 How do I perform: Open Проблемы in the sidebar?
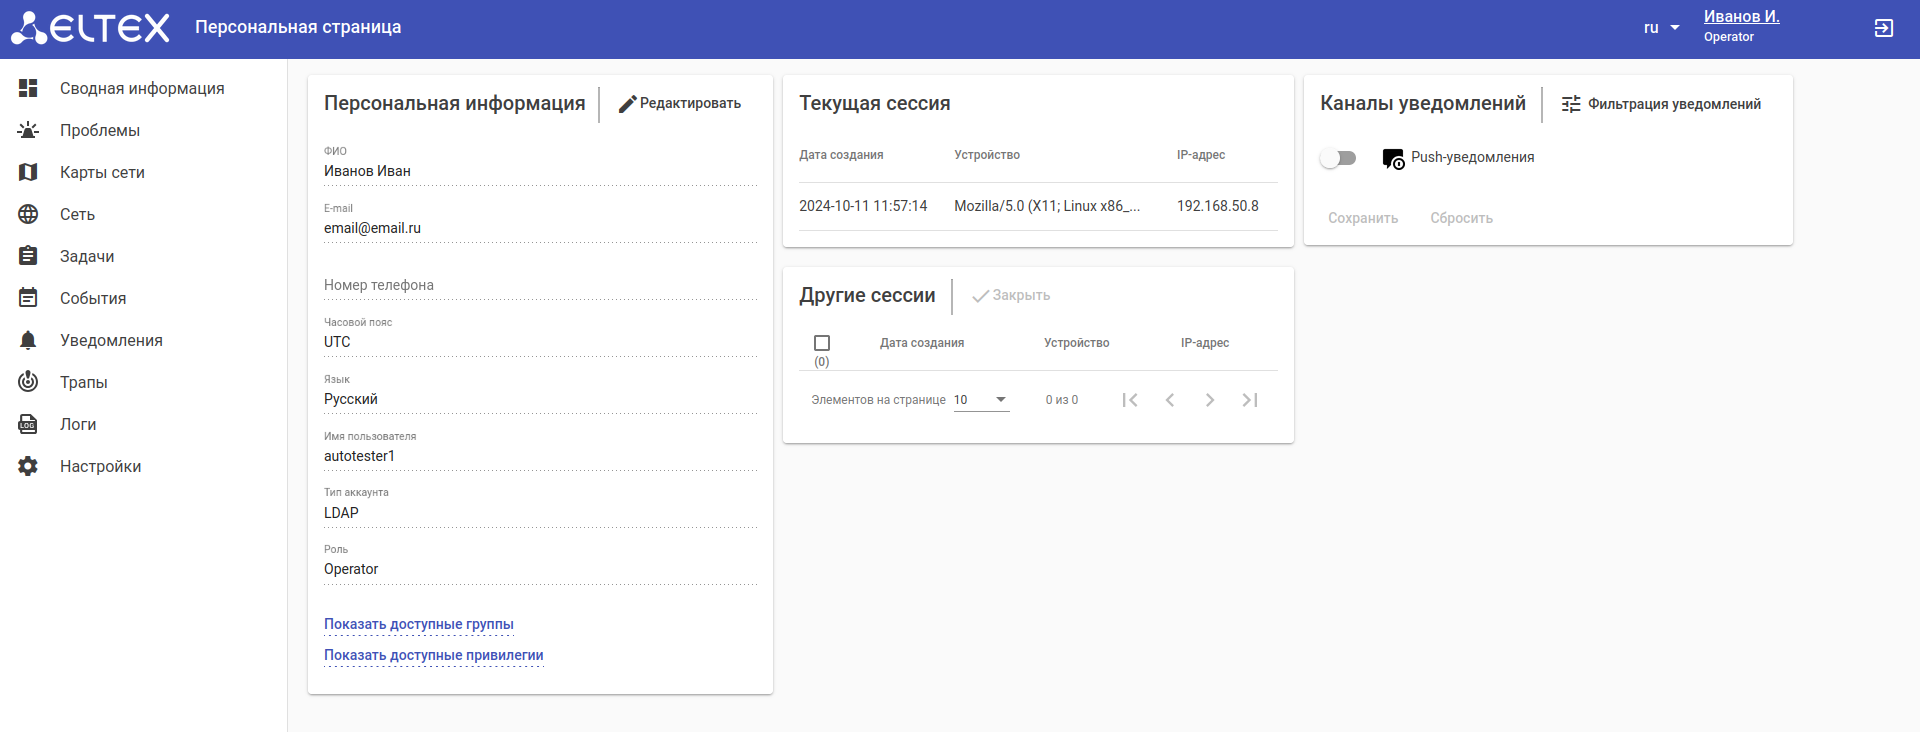(x=100, y=130)
